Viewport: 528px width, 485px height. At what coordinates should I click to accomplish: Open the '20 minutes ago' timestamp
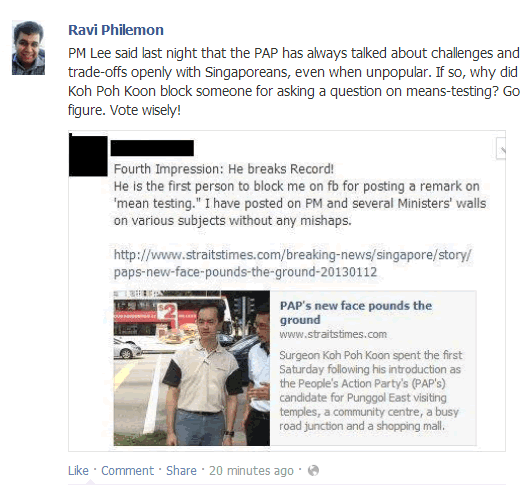tap(251, 471)
